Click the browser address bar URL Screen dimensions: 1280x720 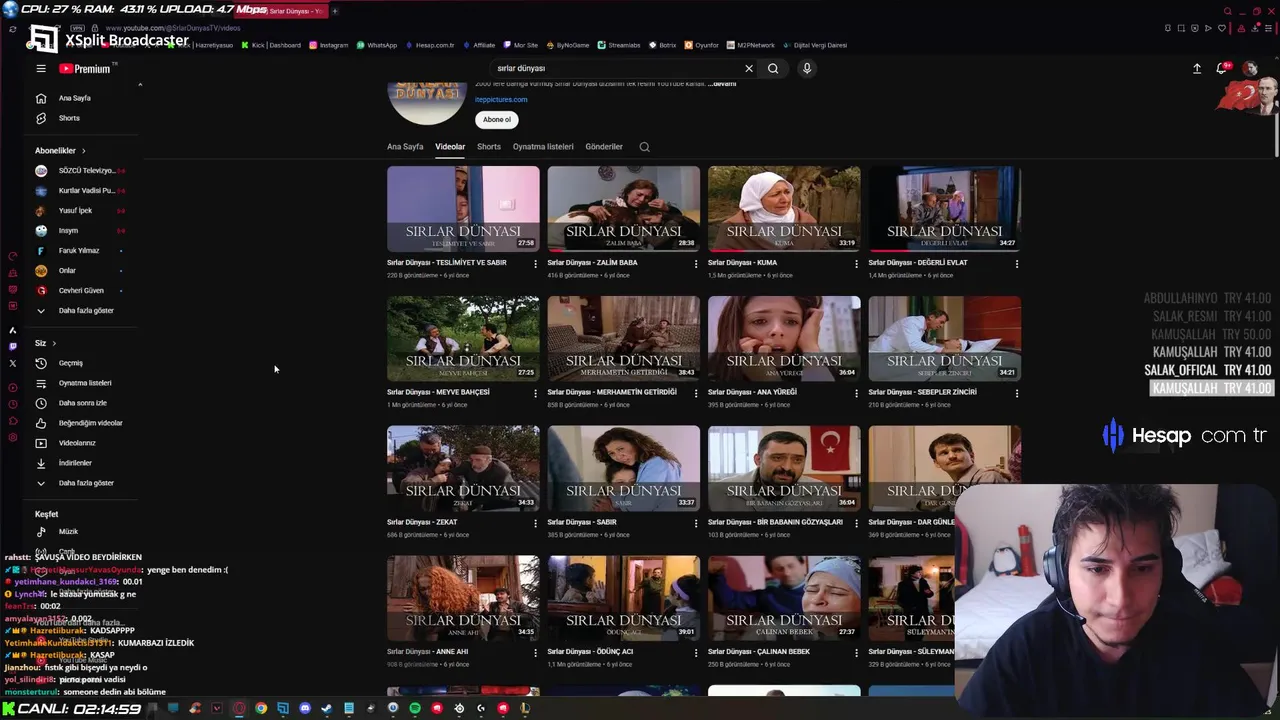(x=172, y=28)
